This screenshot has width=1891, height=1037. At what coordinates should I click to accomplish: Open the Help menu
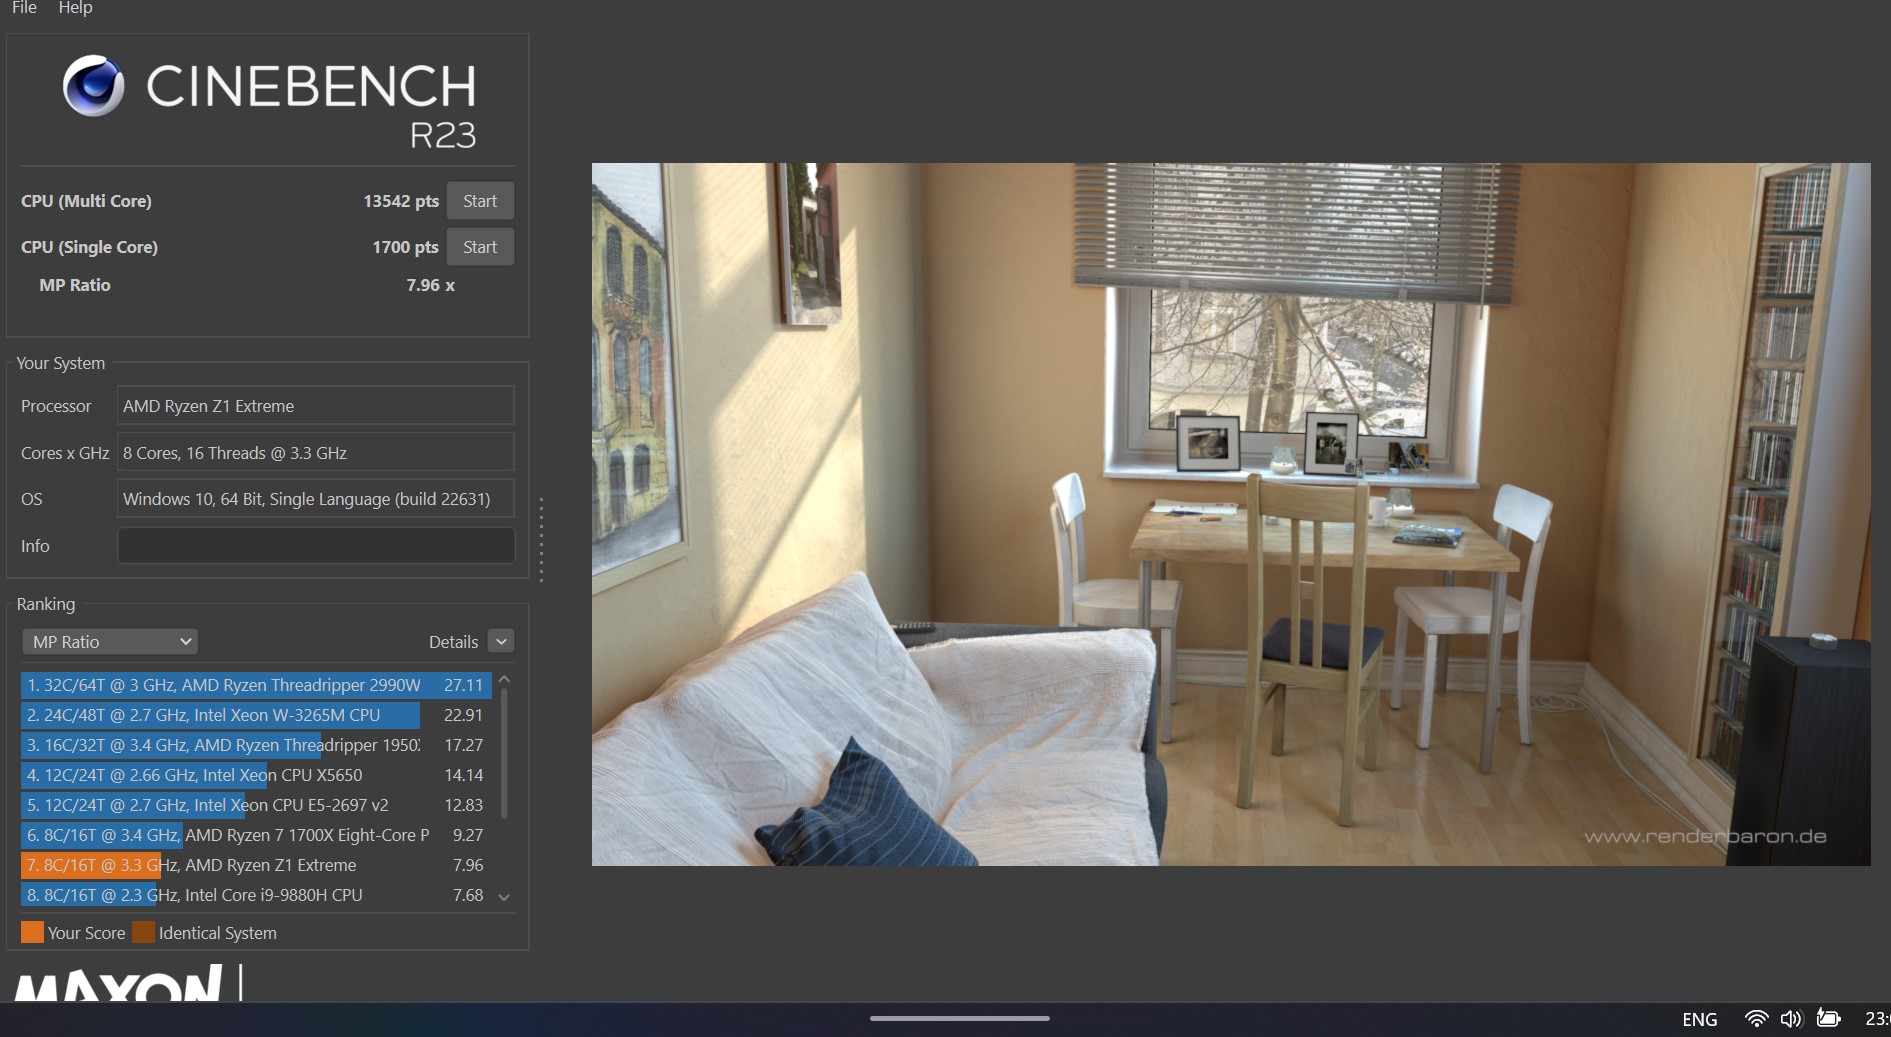coord(75,8)
